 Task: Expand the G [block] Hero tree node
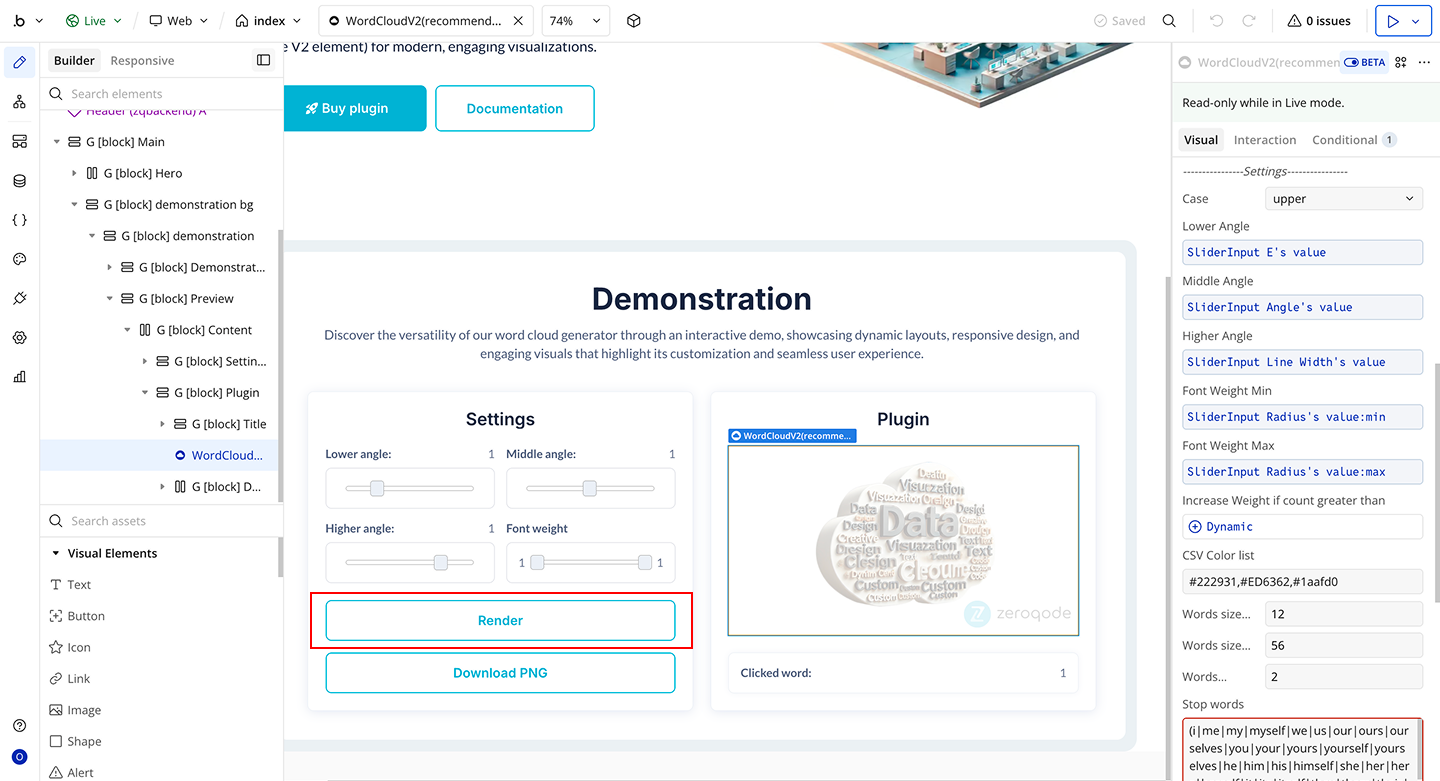75,173
